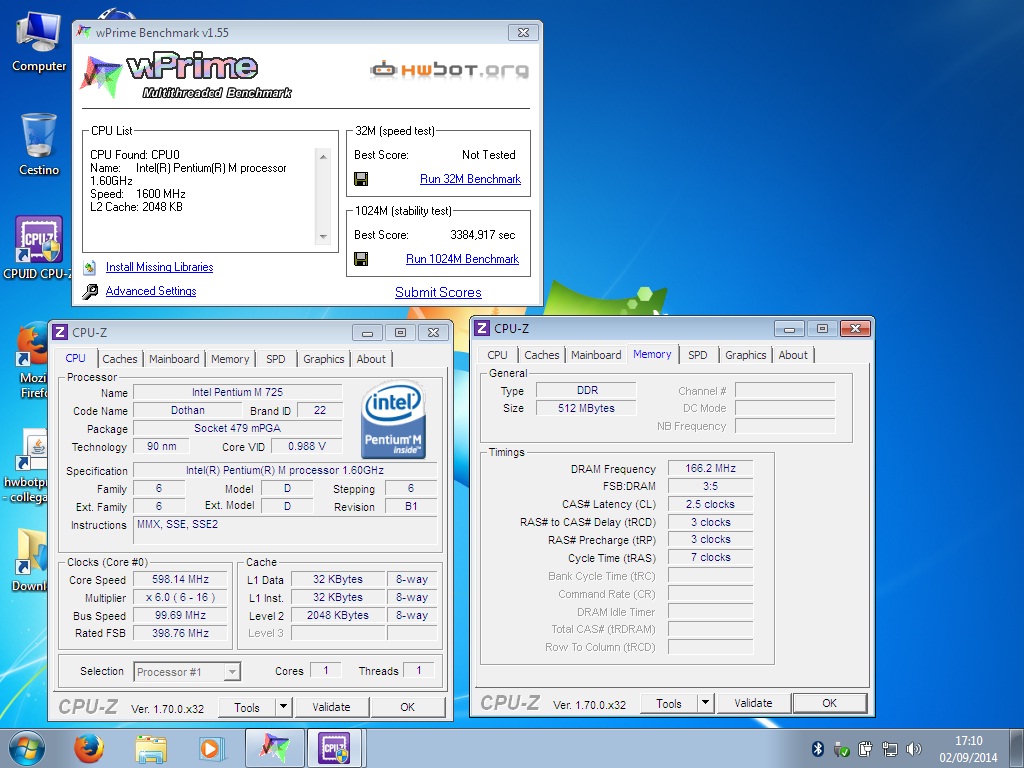
Task: Expand Tools dropdown arrow in right CPU-Z
Action: (x=705, y=703)
